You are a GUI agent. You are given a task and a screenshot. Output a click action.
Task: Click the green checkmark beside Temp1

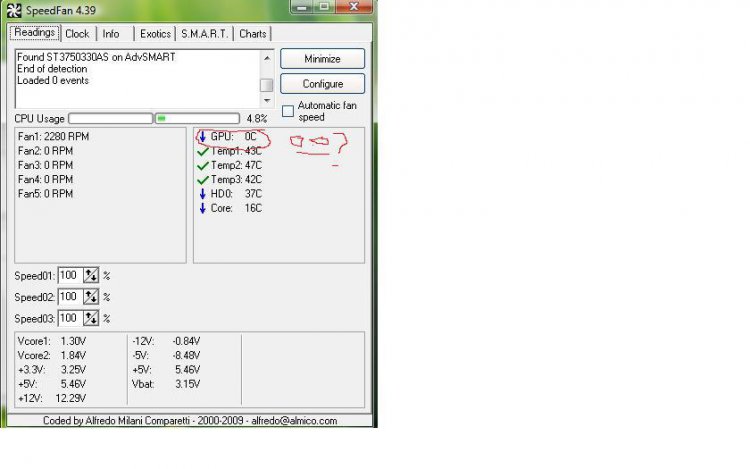[203, 152]
